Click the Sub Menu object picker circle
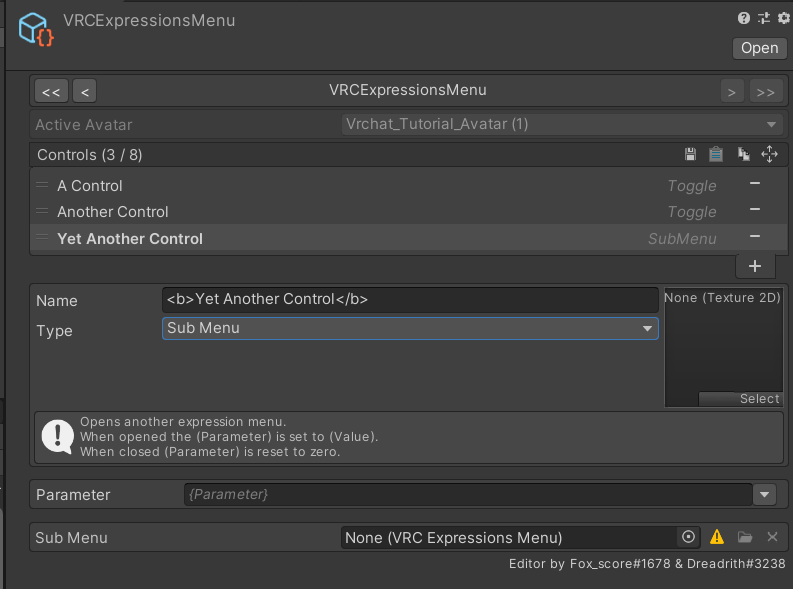 (688, 537)
